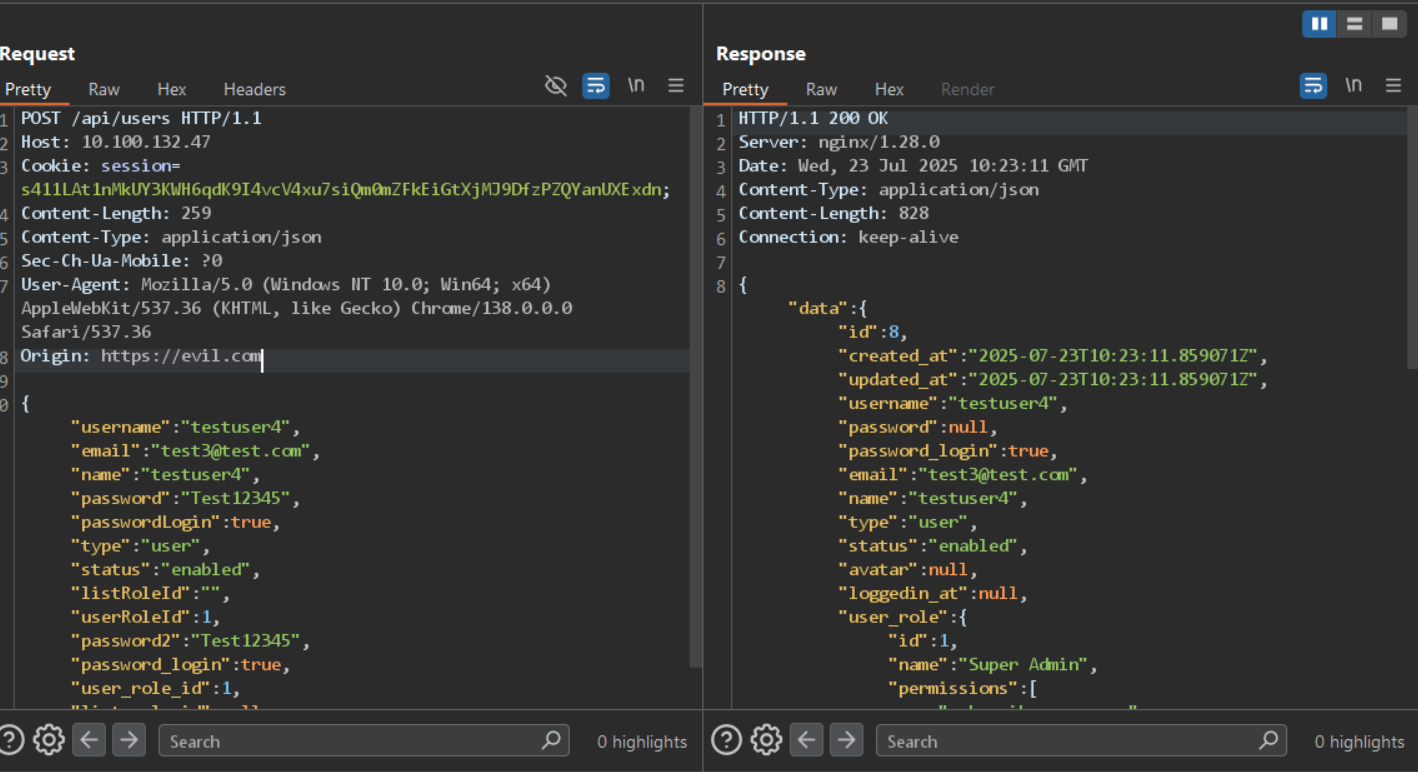The height and width of the screenshot is (772, 1418).
Task: Open Response search help icon
Action: pyautogui.click(x=726, y=740)
